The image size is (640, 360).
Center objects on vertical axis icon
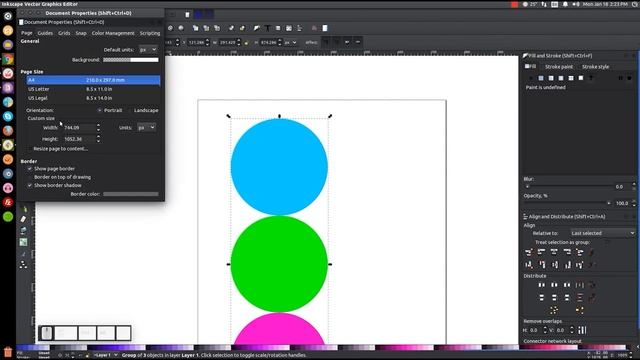tap(554, 252)
